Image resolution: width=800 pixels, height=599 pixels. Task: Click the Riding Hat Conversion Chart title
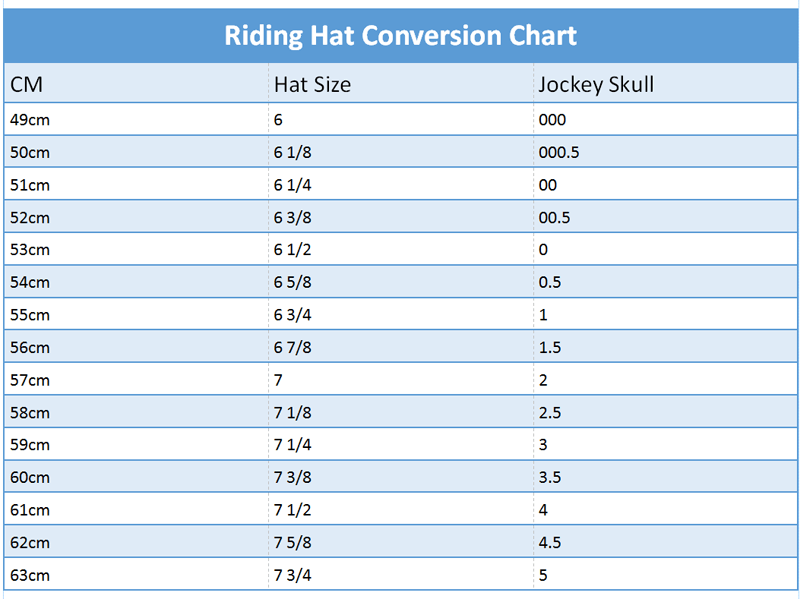pos(400,36)
